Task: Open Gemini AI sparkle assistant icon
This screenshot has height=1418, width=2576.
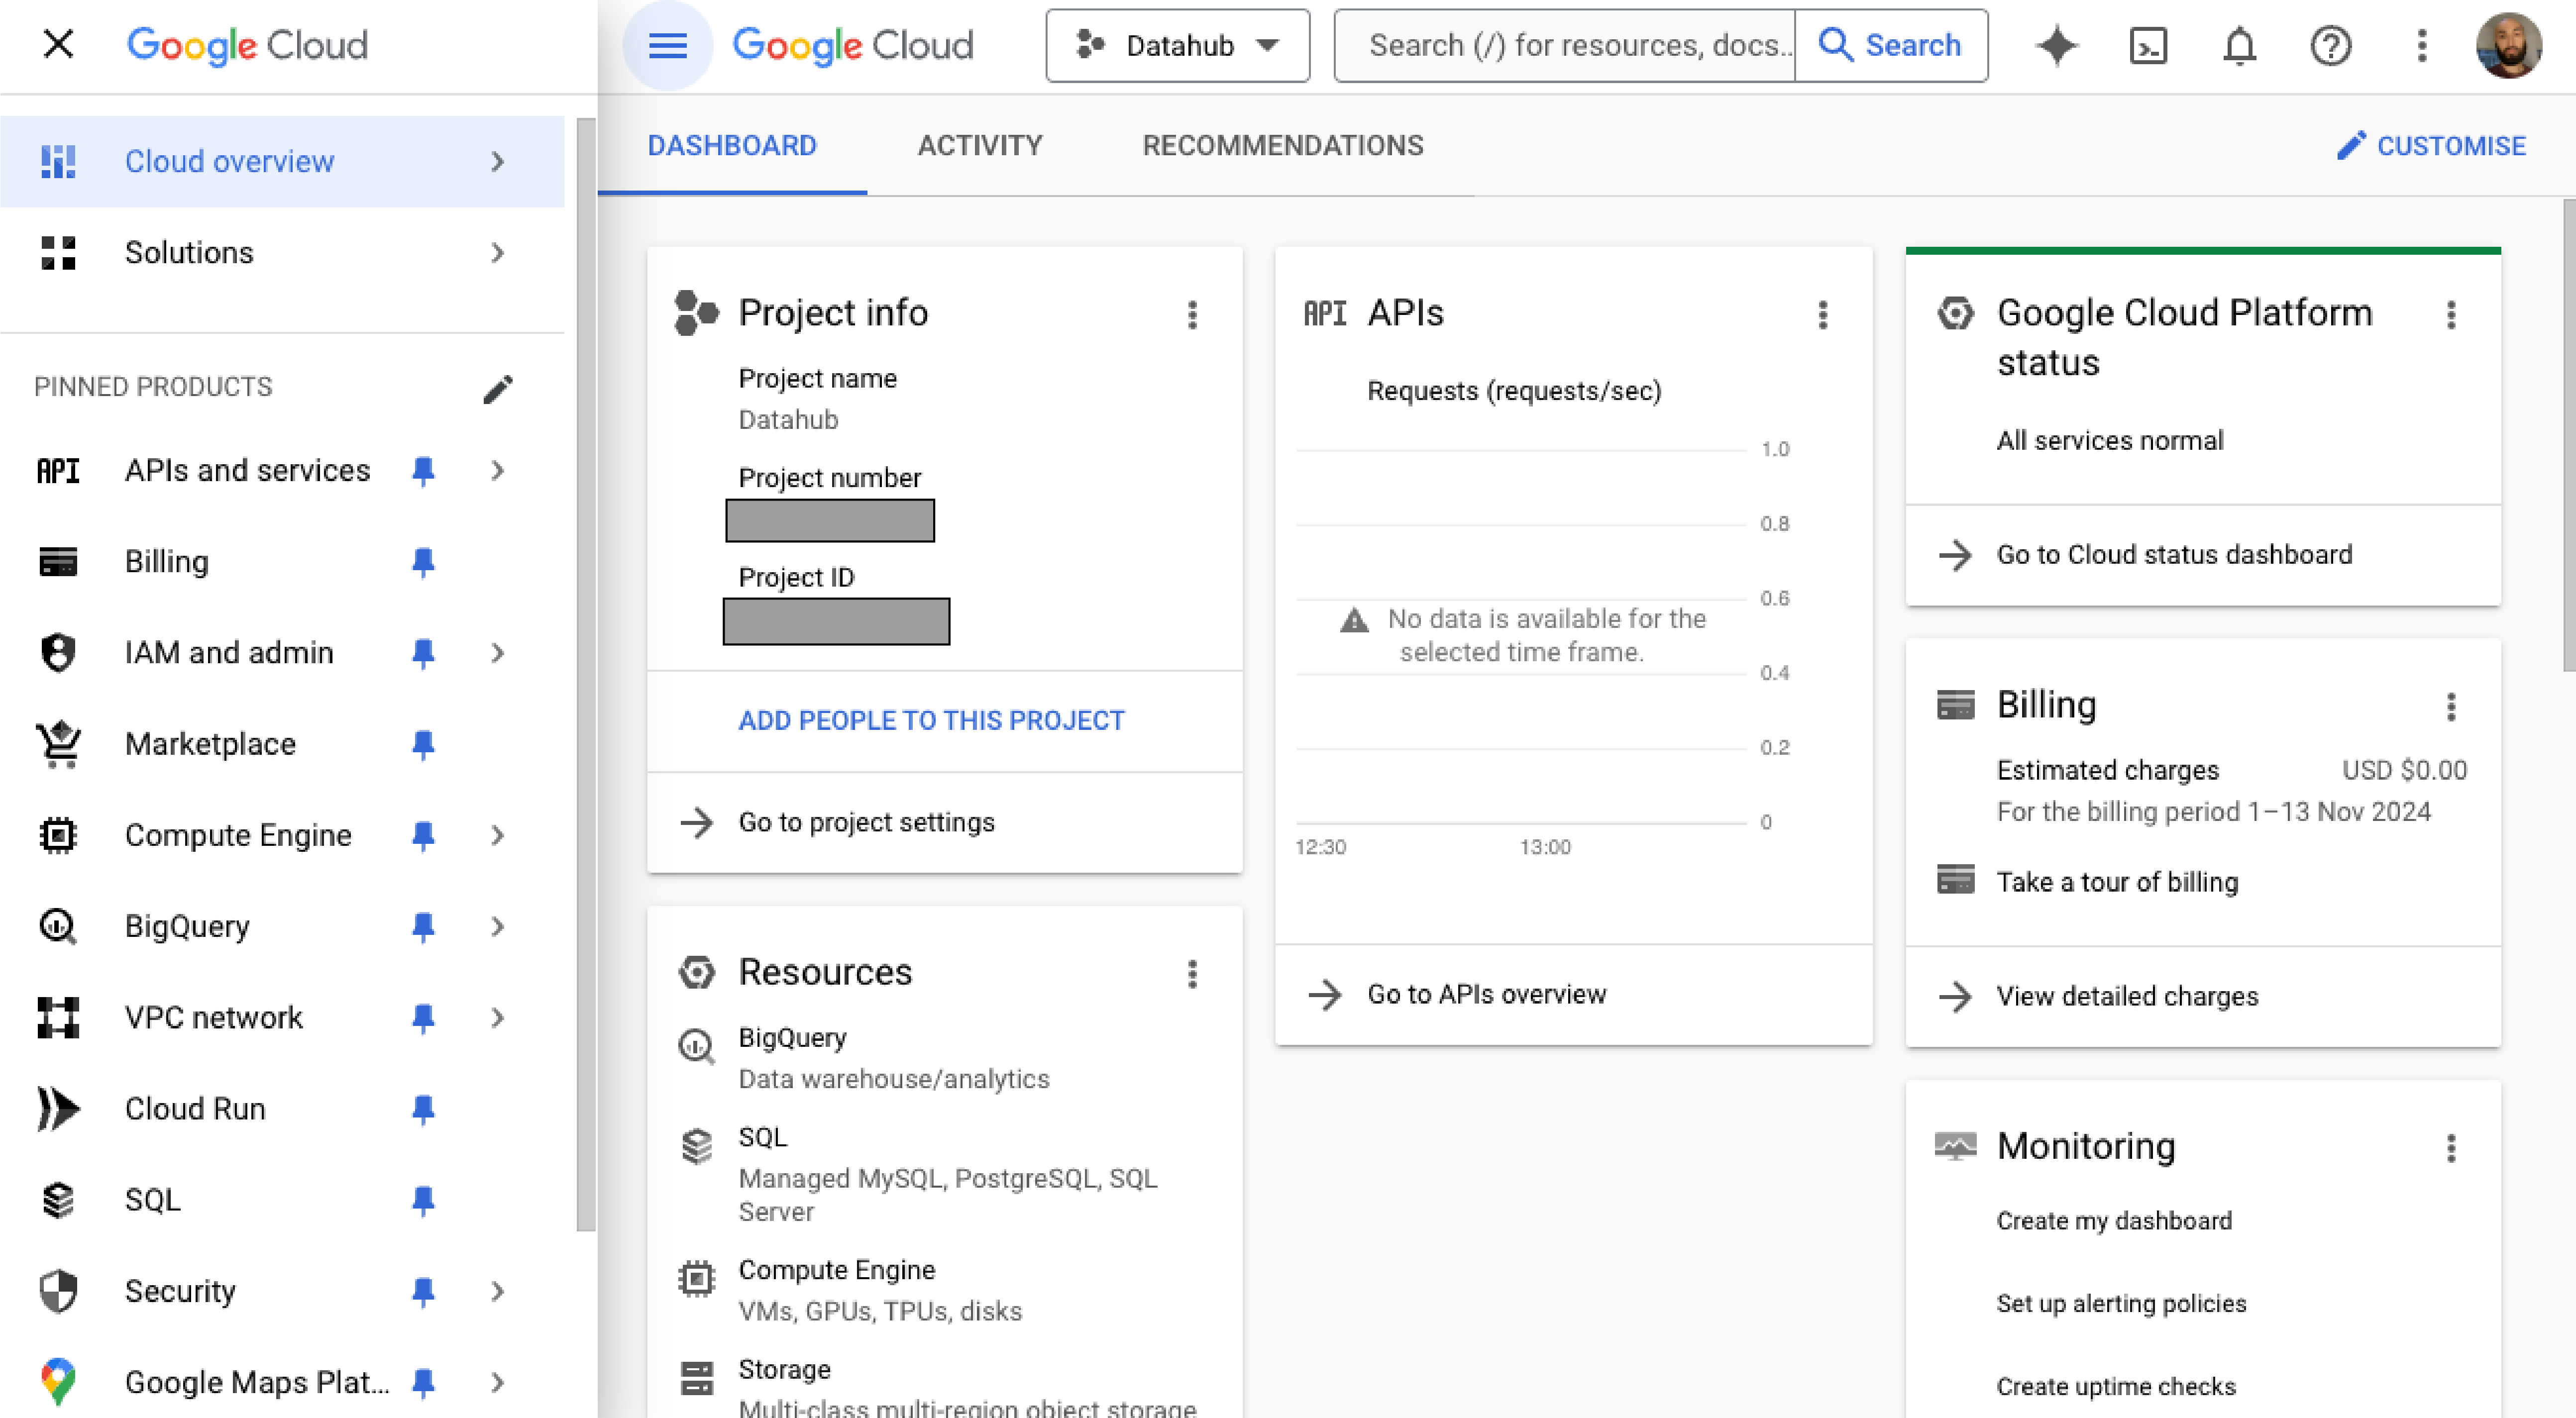Action: [2056, 46]
